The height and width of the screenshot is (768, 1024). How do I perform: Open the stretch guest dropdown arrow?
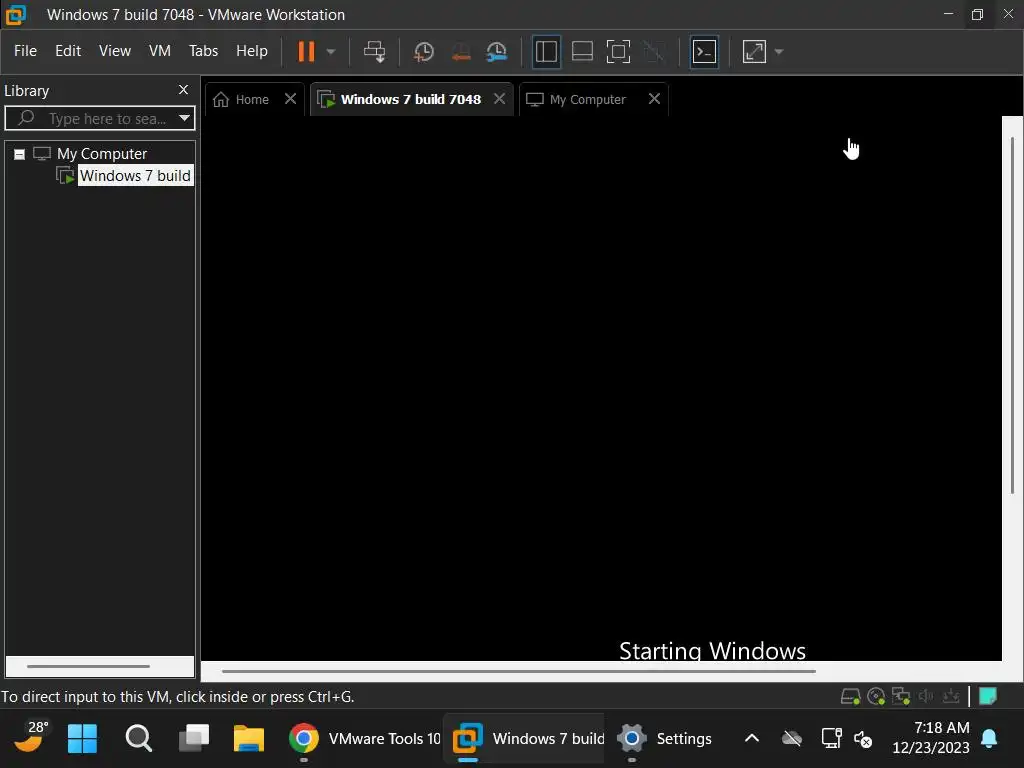(778, 52)
